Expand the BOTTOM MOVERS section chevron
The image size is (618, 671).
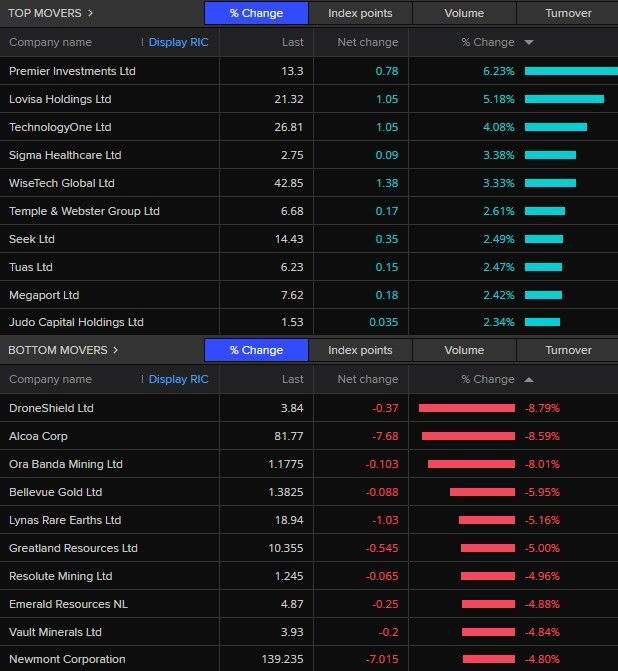click(115, 350)
